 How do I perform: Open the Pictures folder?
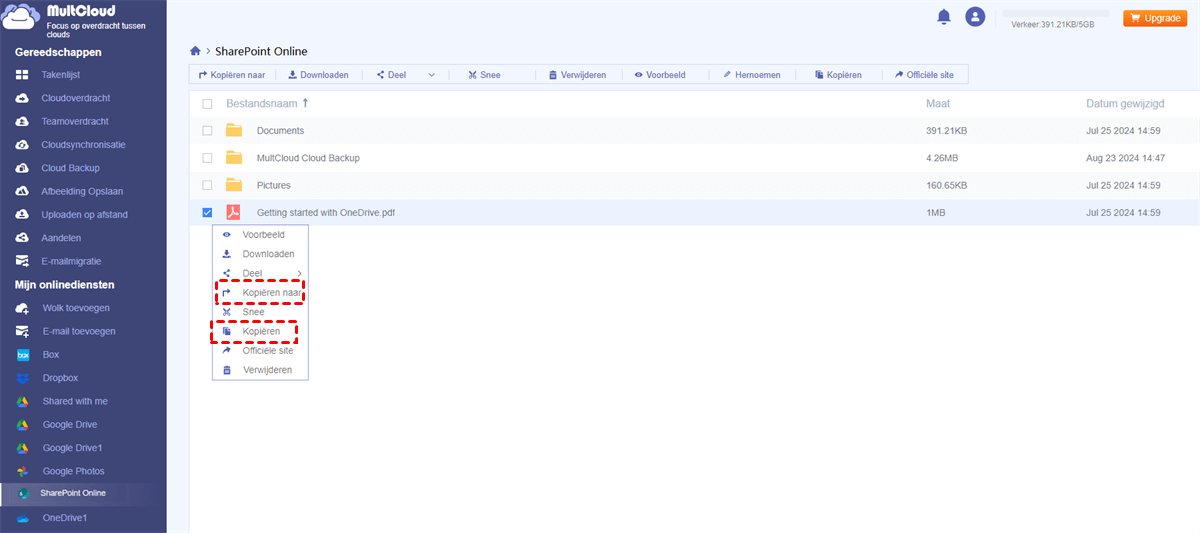tap(274, 185)
